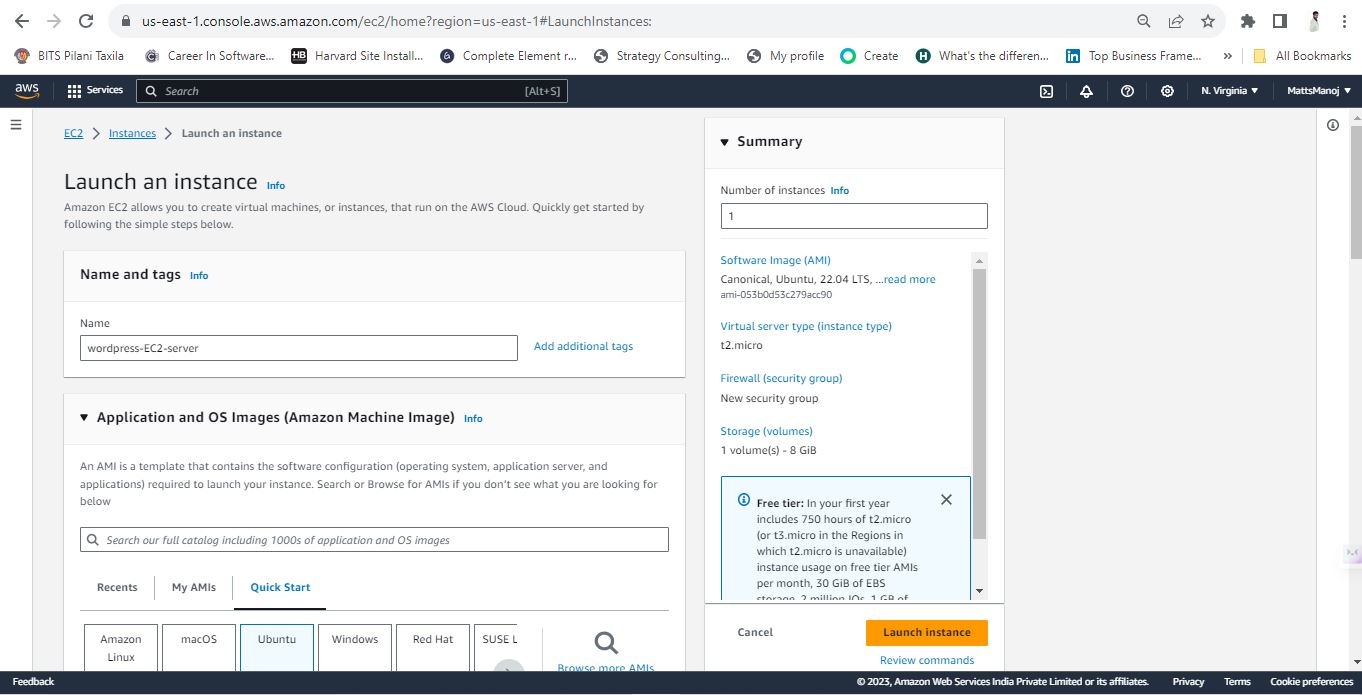Switch to the Recents tab
This screenshot has width=1362, height=695.
[x=117, y=587]
